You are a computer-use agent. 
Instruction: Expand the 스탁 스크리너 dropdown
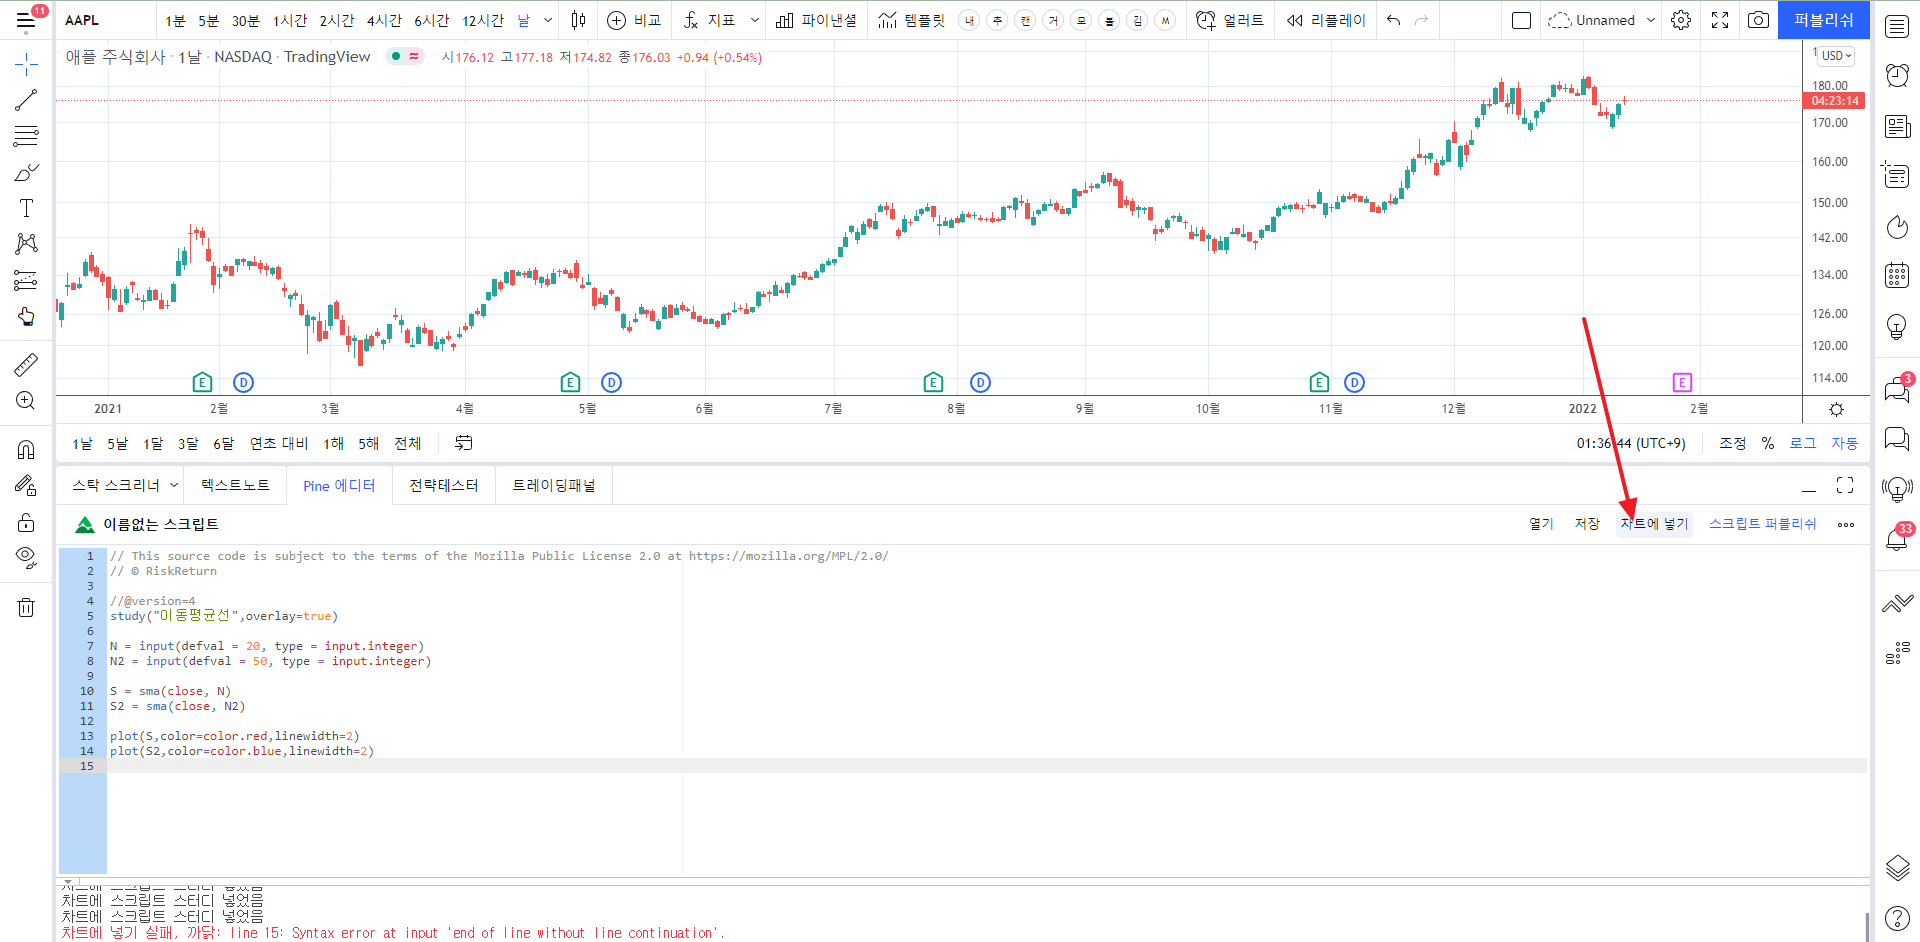point(174,485)
